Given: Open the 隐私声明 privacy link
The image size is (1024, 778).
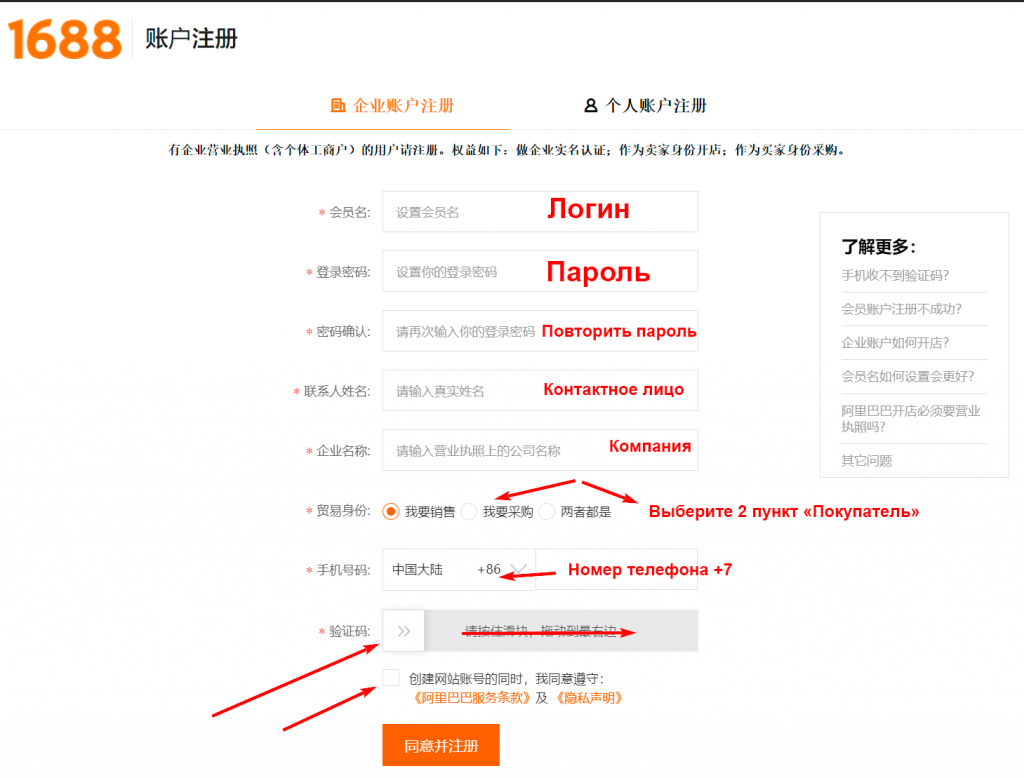Looking at the screenshot, I should (590, 698).
